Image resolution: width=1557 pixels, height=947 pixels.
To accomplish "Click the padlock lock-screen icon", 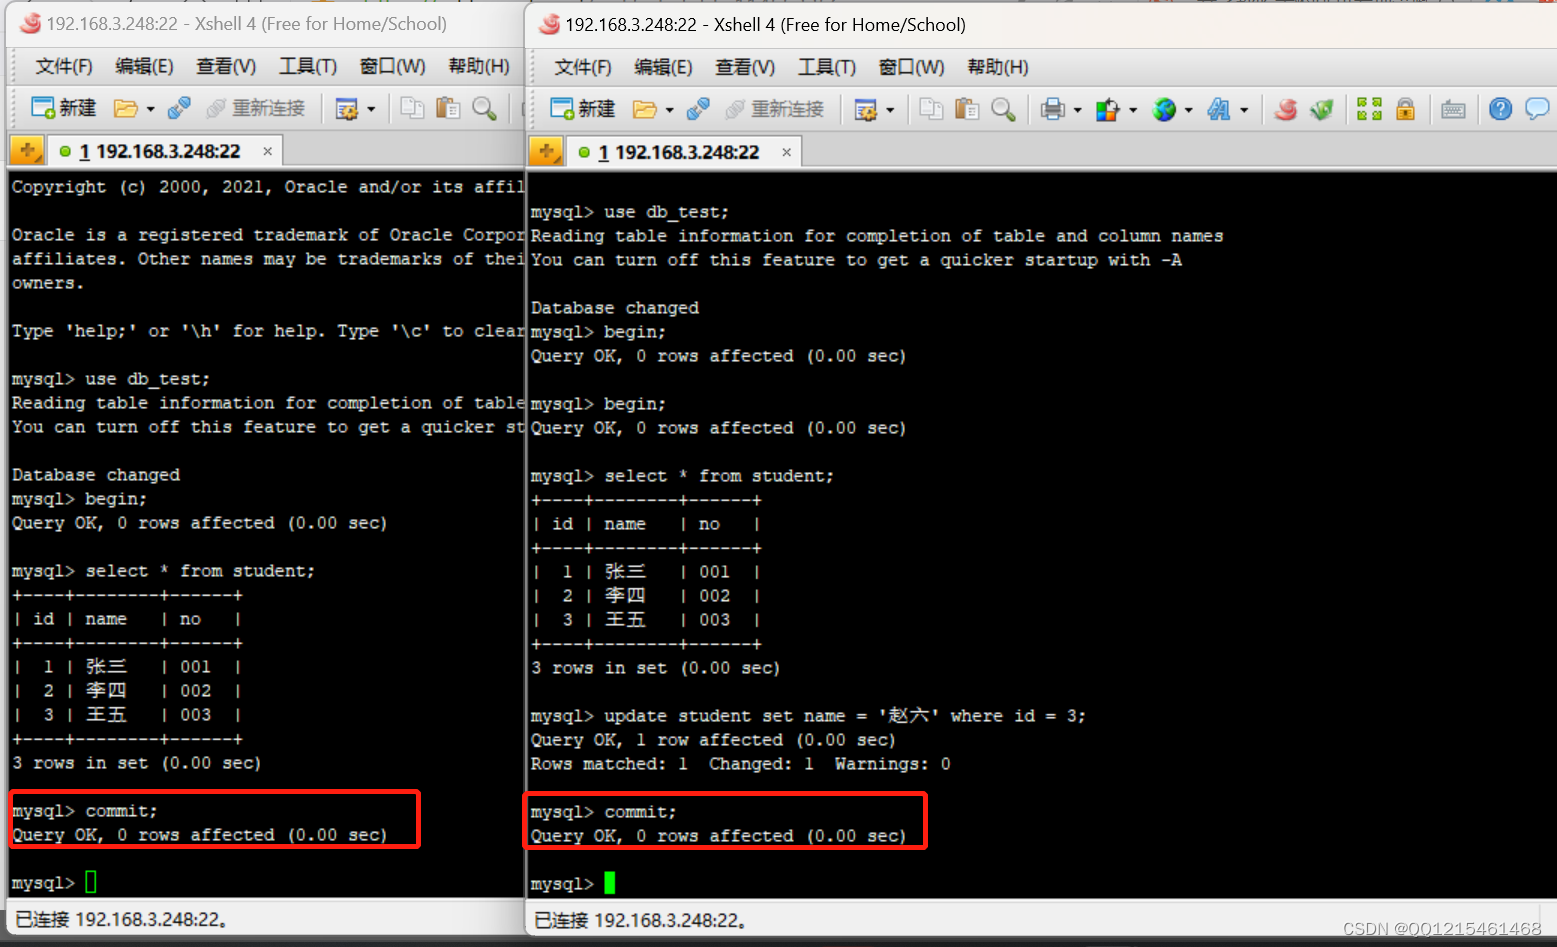I will click(x=1405, y=109).
